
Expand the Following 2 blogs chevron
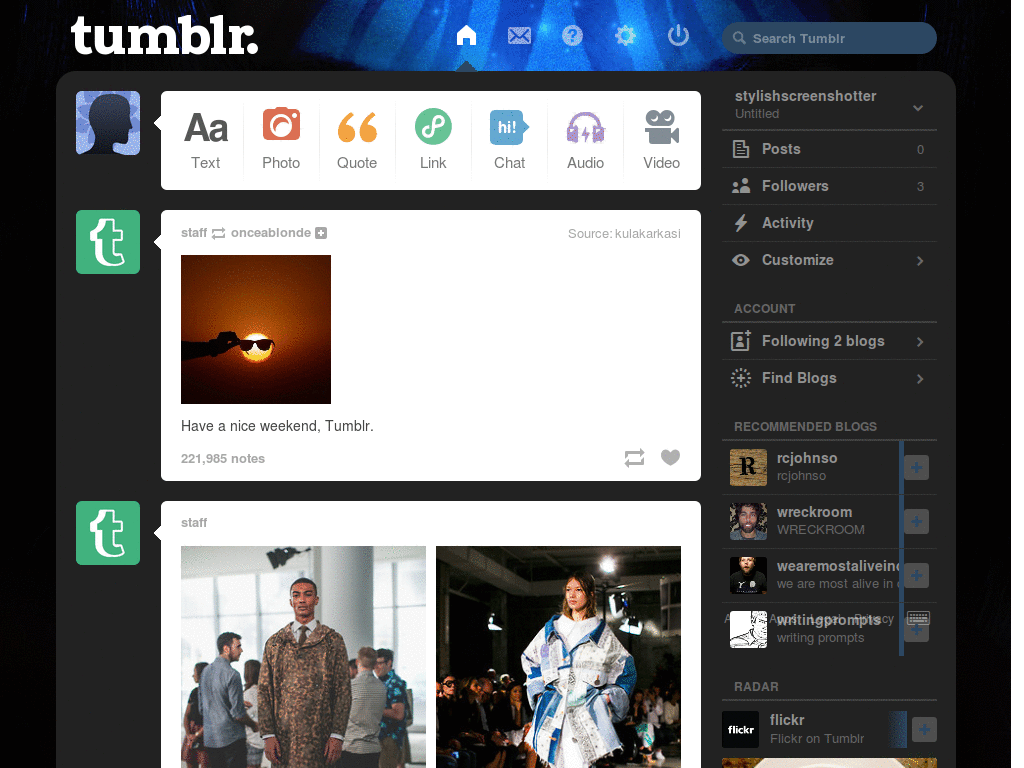[x=920, y=342]
